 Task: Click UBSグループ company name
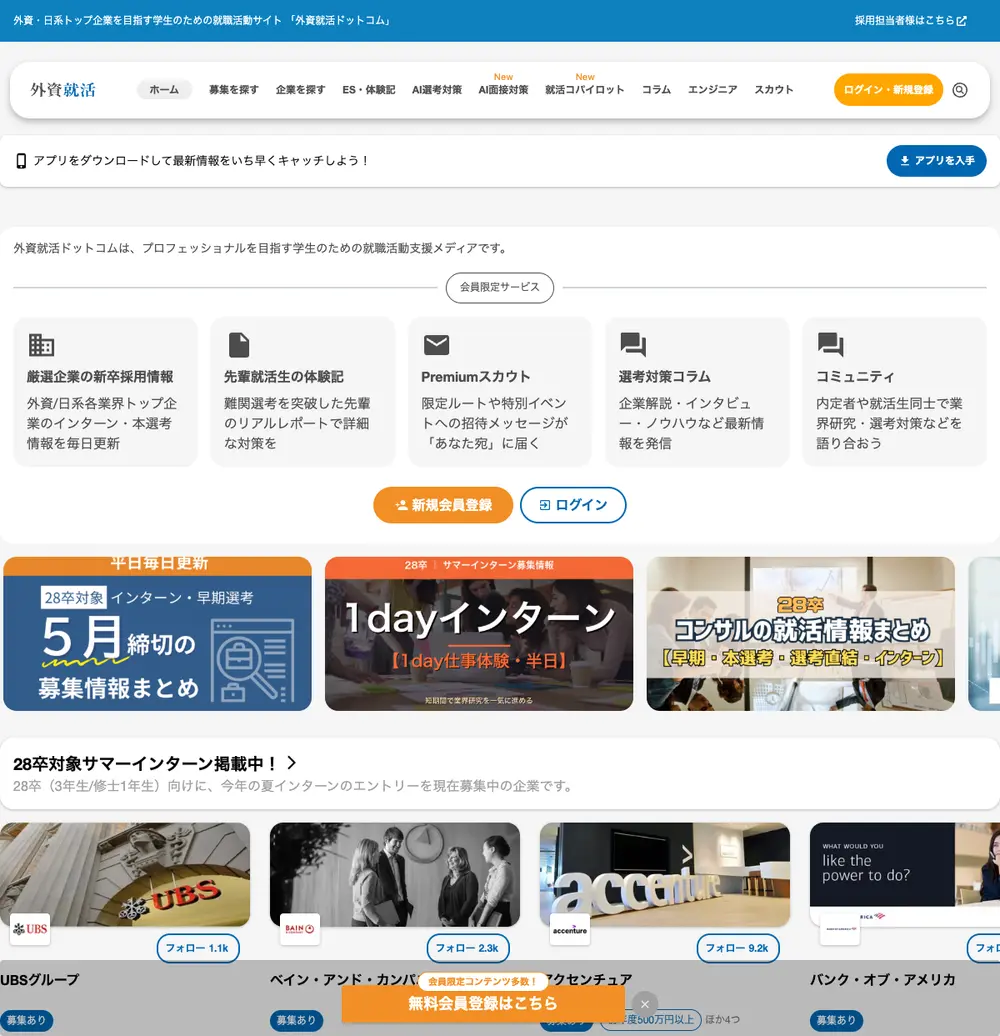tap(40, 979)
